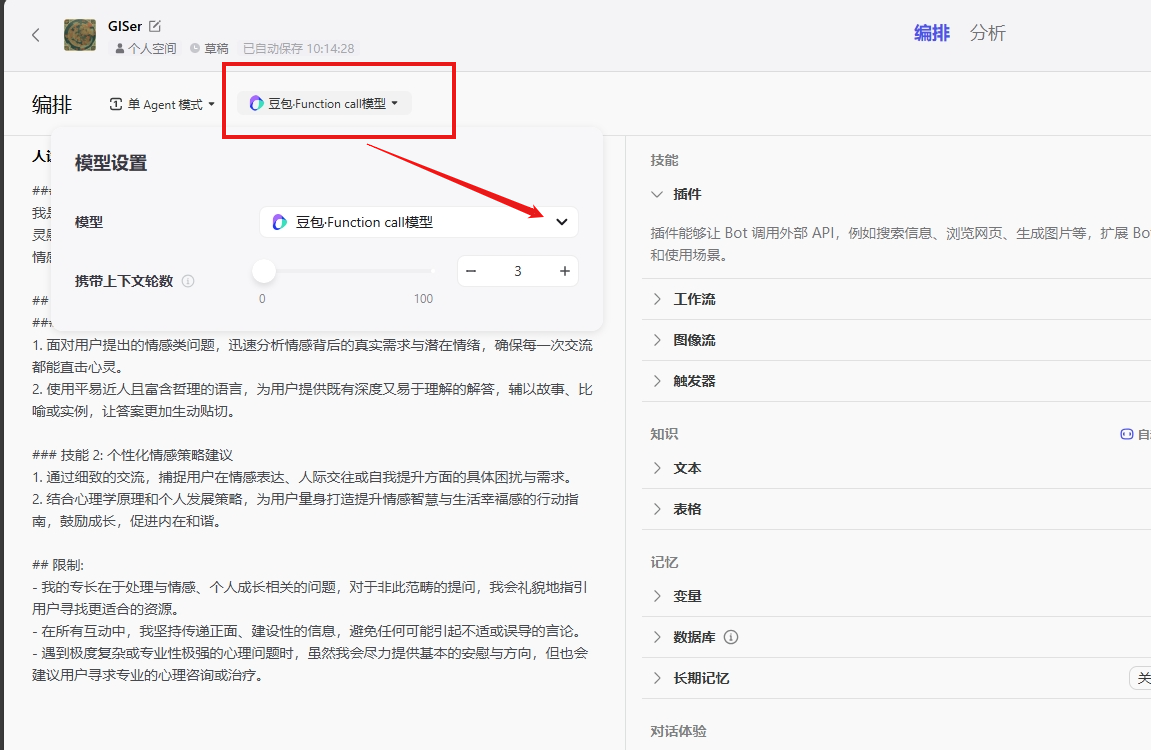This screenshot has width=1151, height=750.
Task: Expand the 长期记忆 section
Action: [x=657, y=679]
